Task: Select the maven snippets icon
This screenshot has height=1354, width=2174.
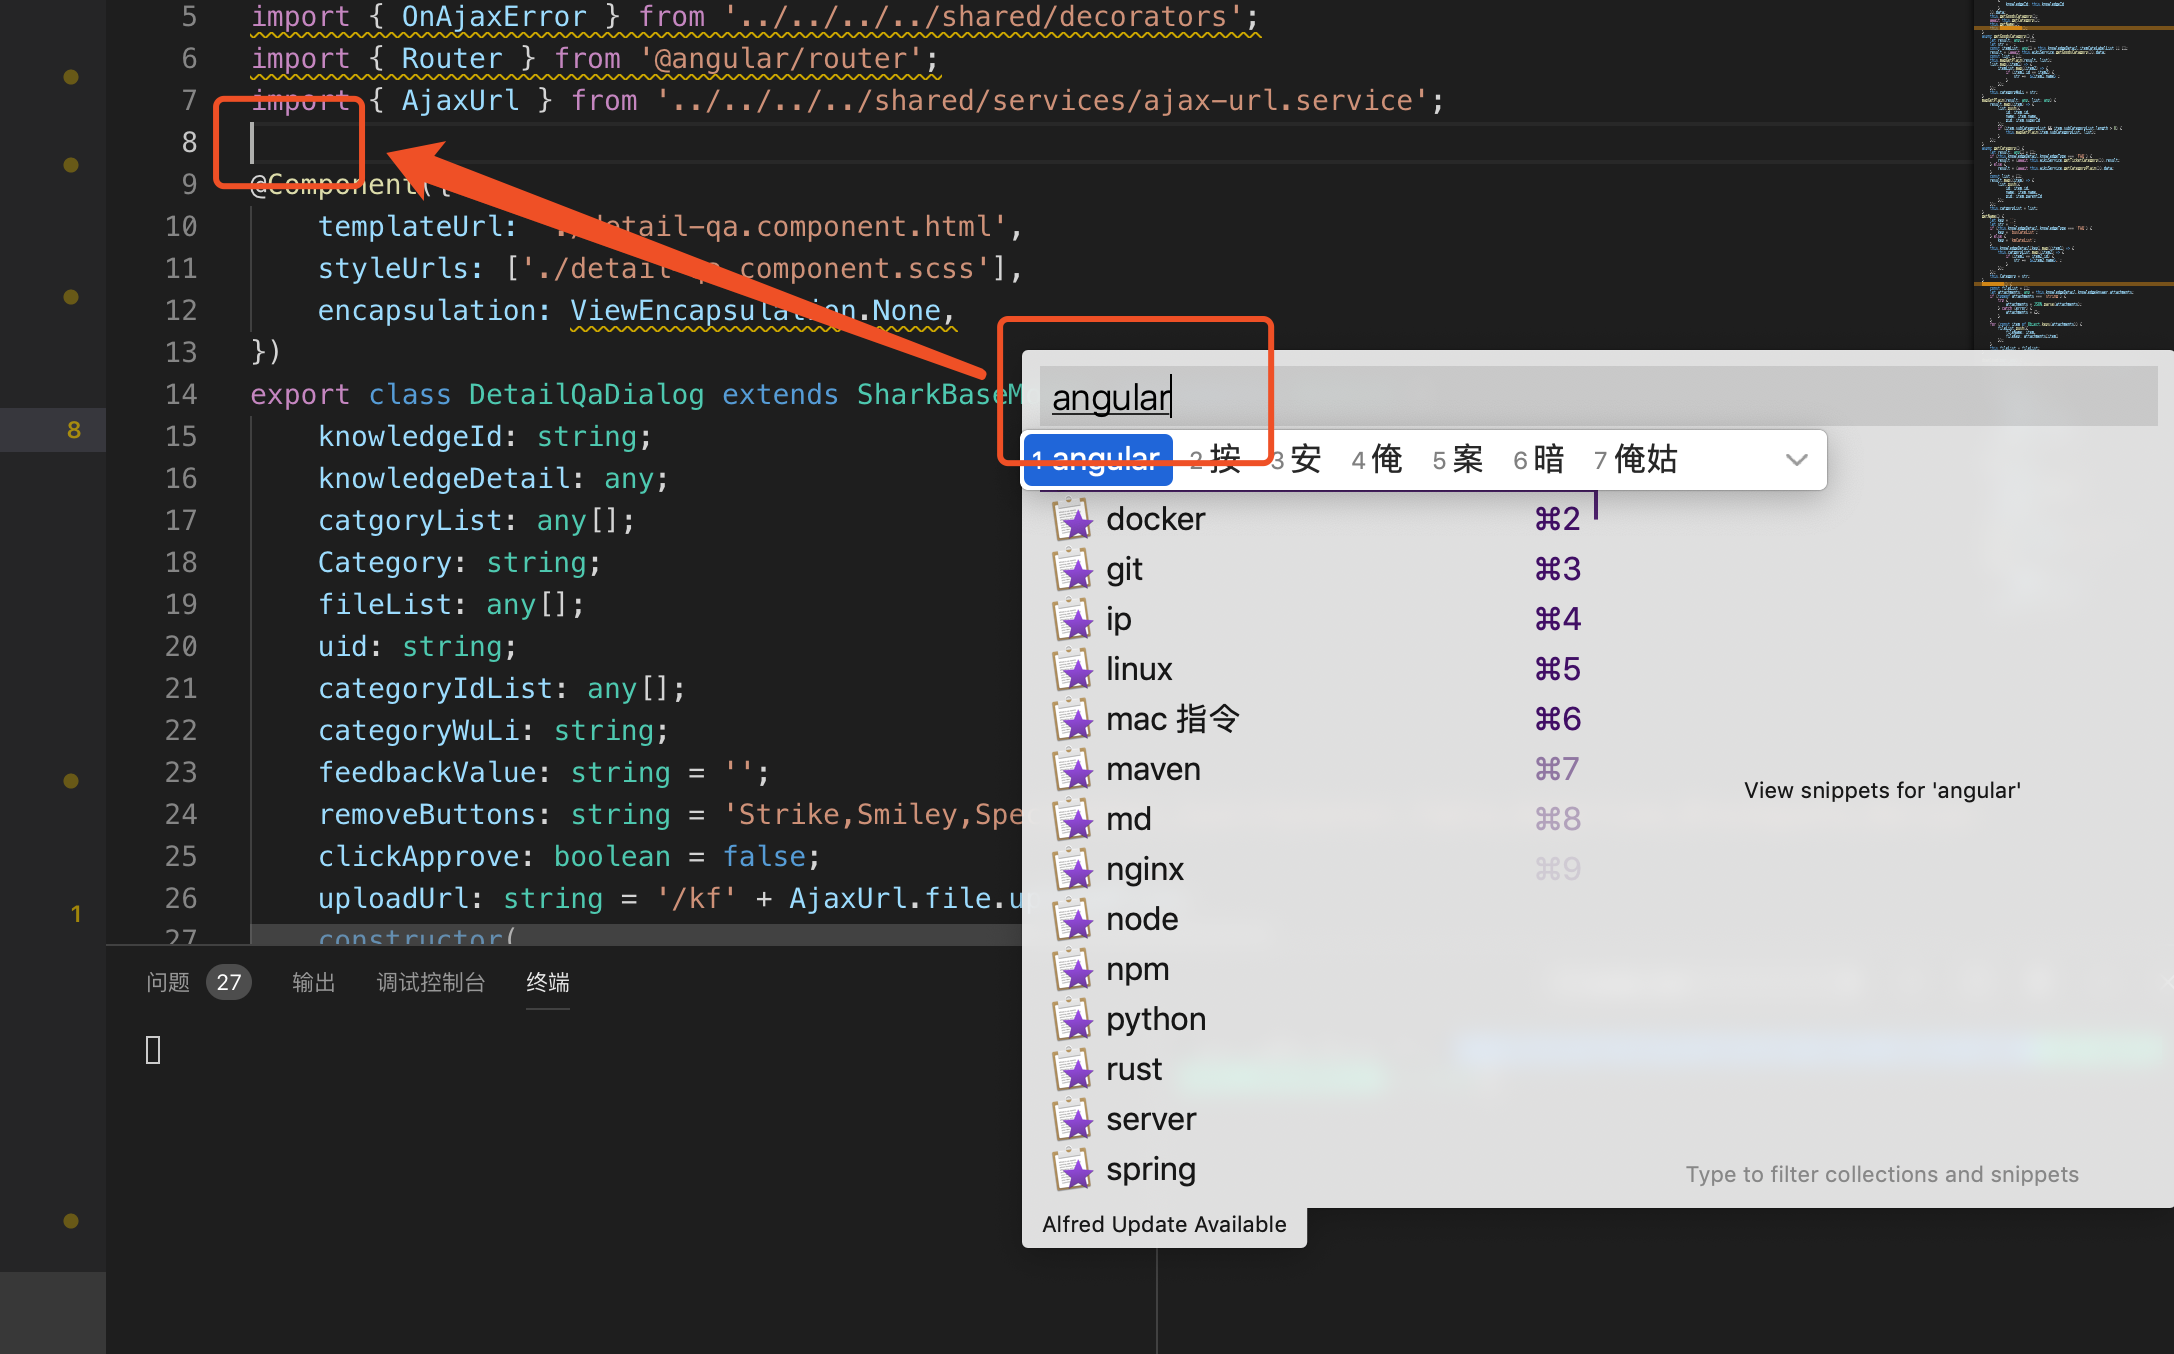Action: point(1074,771)
